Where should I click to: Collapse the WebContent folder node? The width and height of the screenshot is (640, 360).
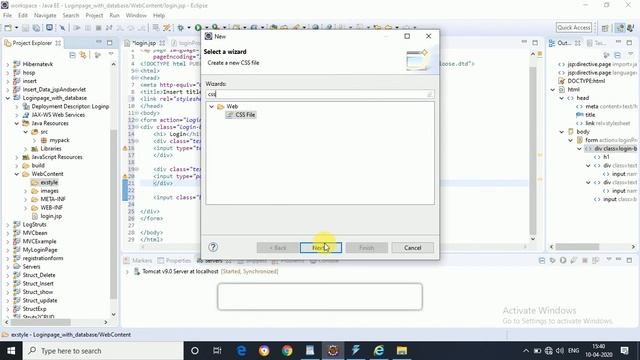[17, 174]
